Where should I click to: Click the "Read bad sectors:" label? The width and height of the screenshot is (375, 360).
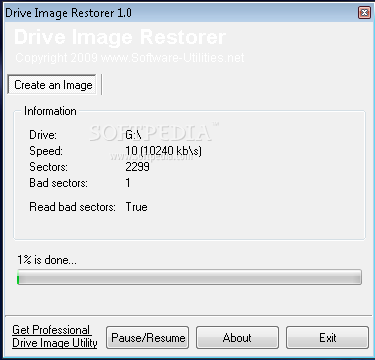pyautogui.click(x=72, y=207)
